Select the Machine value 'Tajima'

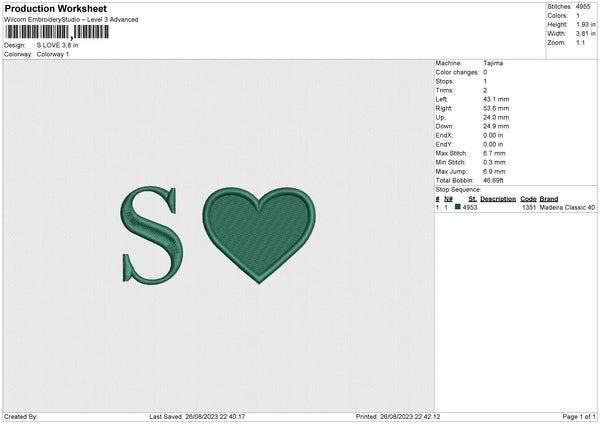tap(493, 63)
